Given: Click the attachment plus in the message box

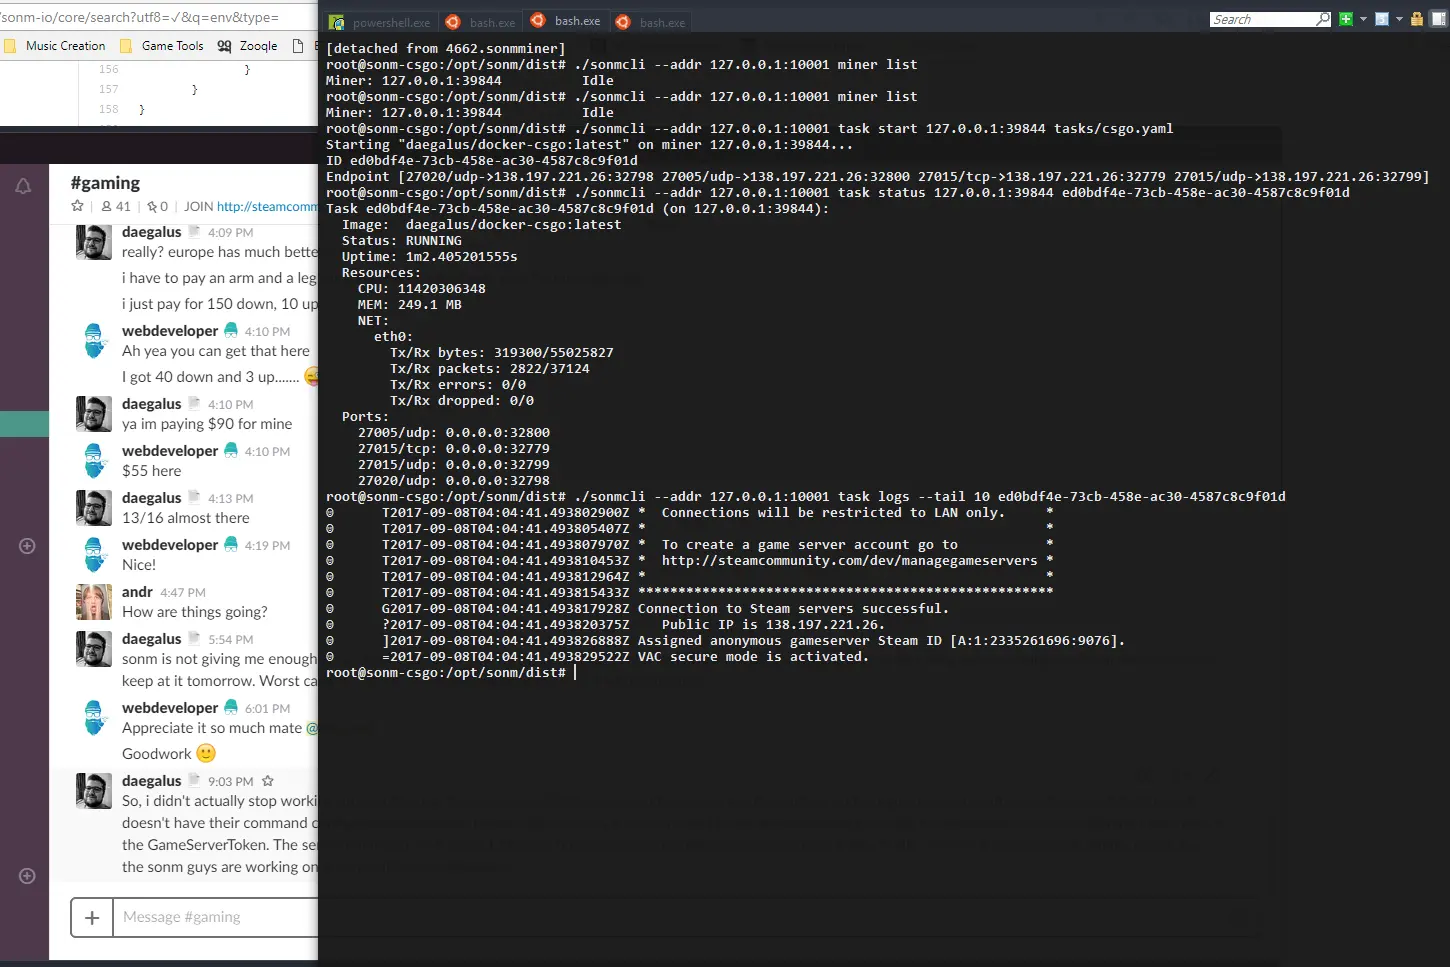Looking at the screenshot, I should click(91, 917).
